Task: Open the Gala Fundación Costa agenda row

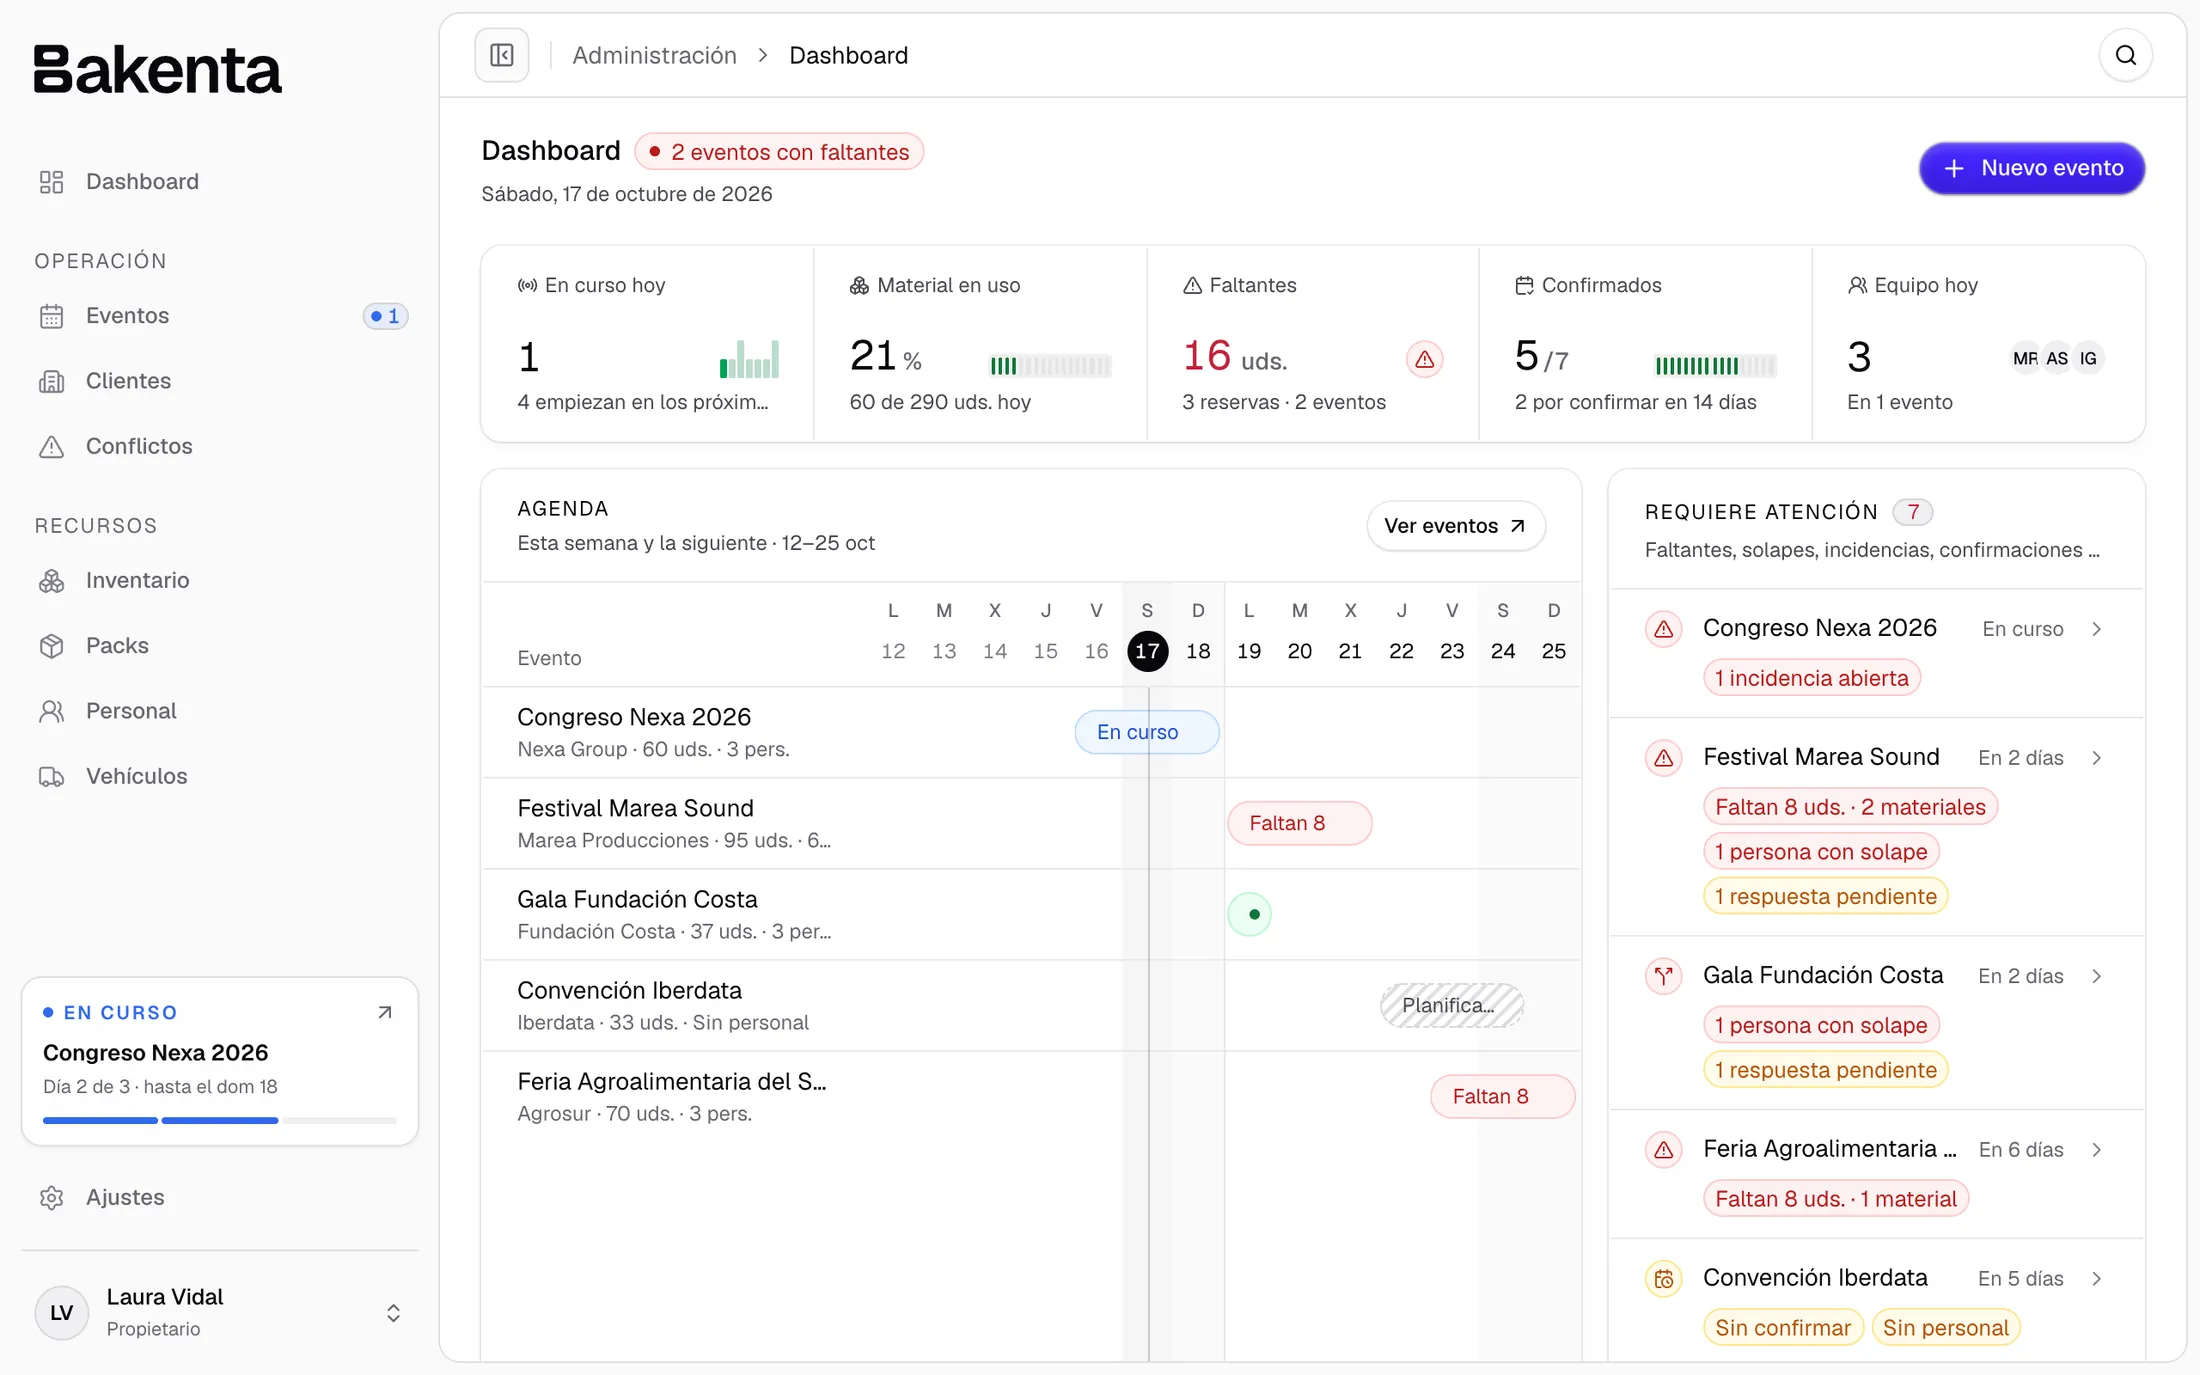Action: (1031, 914)
